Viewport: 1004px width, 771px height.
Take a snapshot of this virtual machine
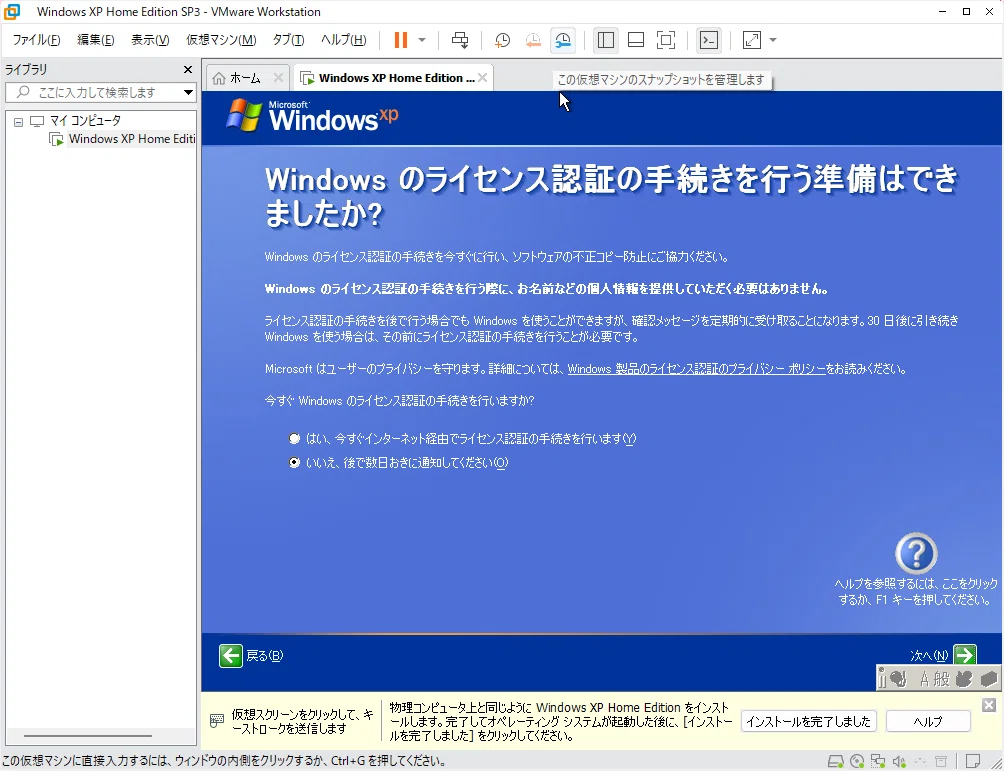point(503,40)
